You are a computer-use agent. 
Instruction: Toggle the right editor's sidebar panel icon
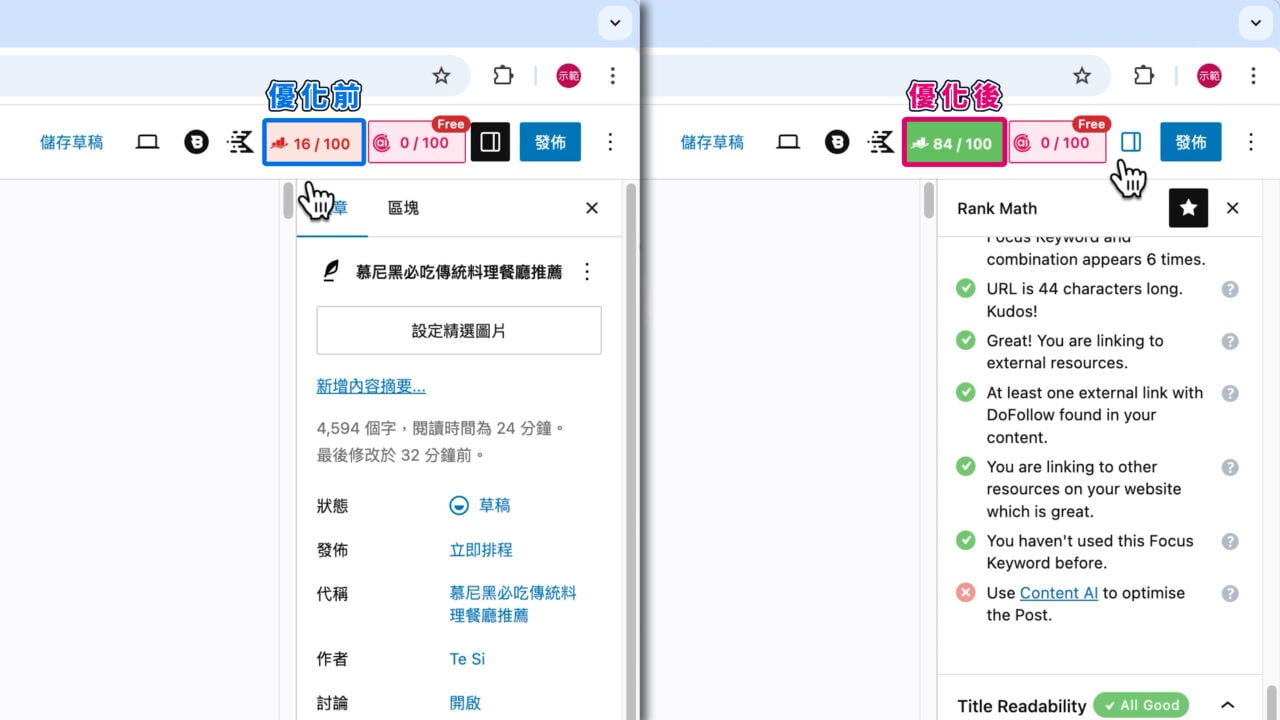point(1131,141)
